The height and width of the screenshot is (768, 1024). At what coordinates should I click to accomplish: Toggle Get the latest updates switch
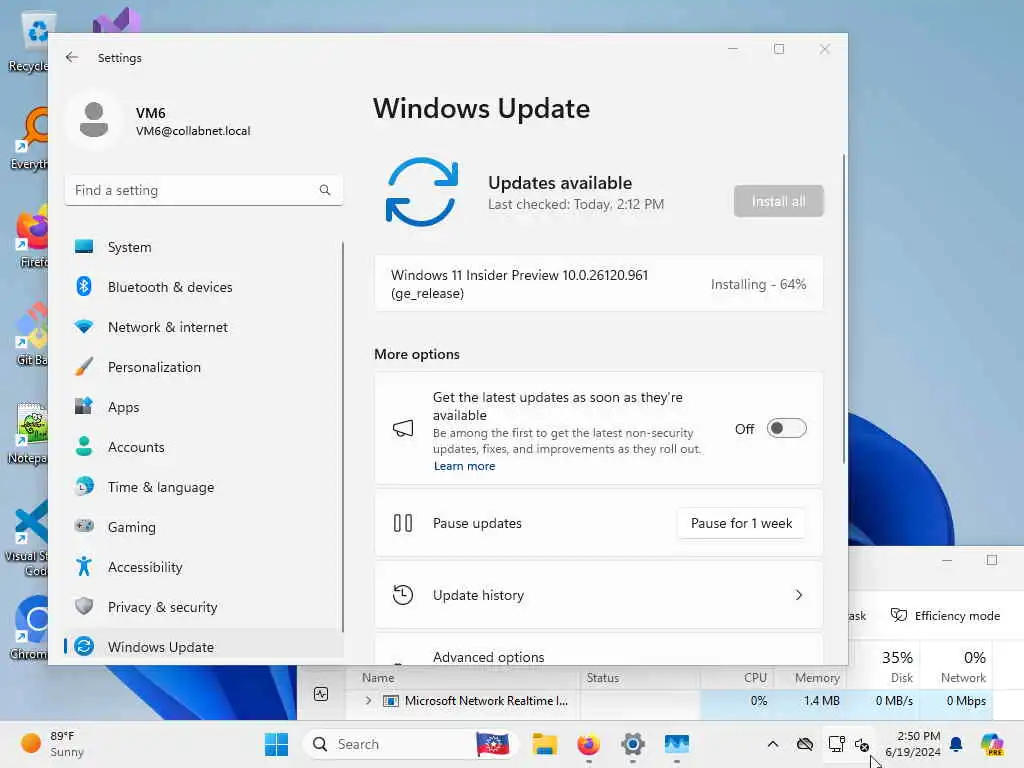pyautogui.click(x=786, y=428)
